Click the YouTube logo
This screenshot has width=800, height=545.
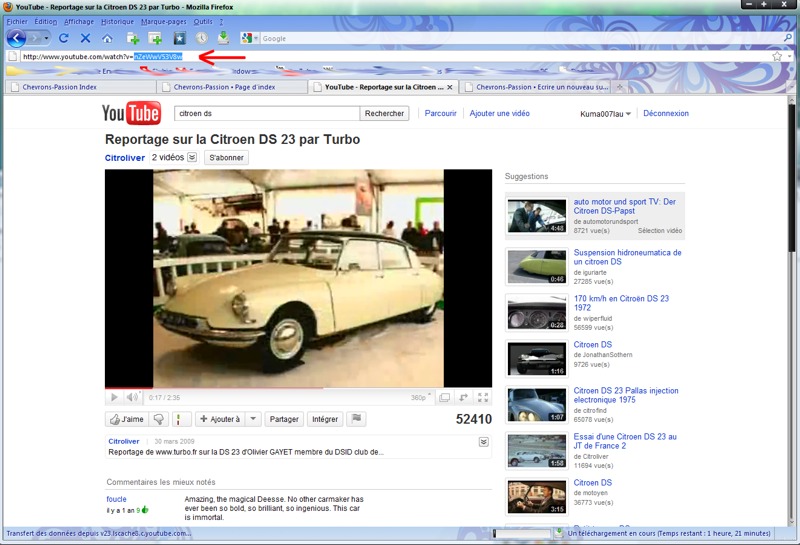click(131, 113)
